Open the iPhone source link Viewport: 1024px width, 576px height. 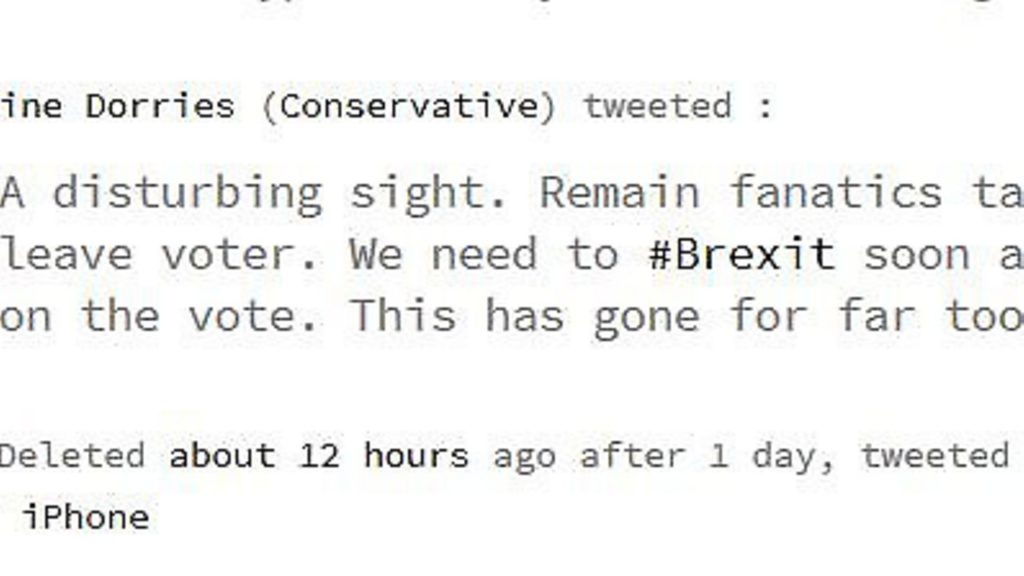point(86,518)
